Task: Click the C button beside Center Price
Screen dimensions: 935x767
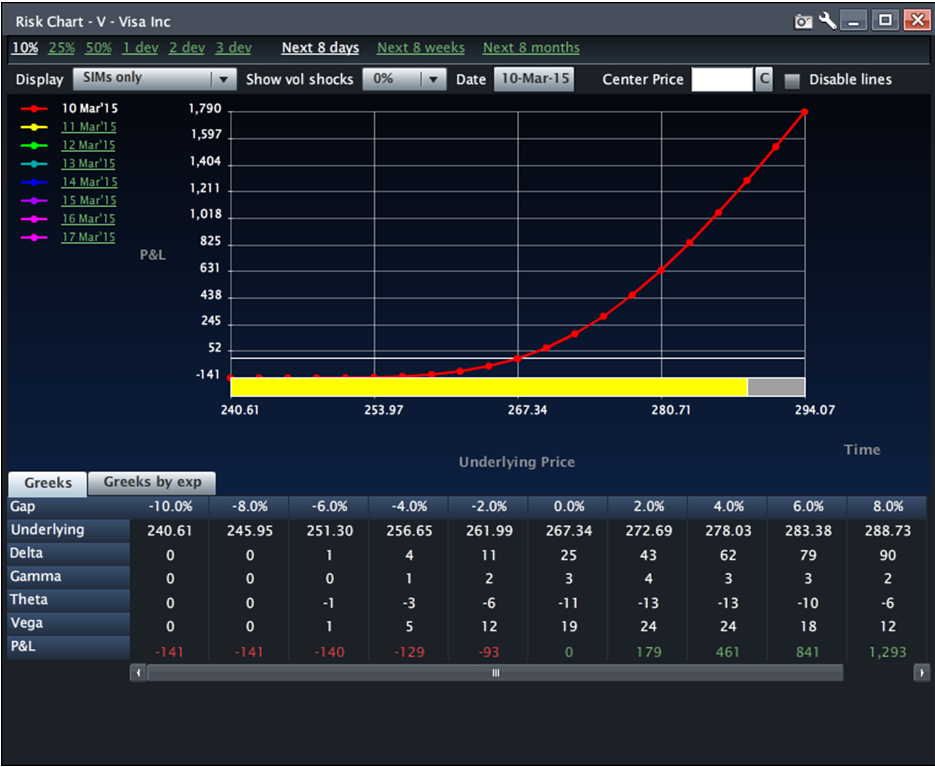Action: tap(764, 80)
